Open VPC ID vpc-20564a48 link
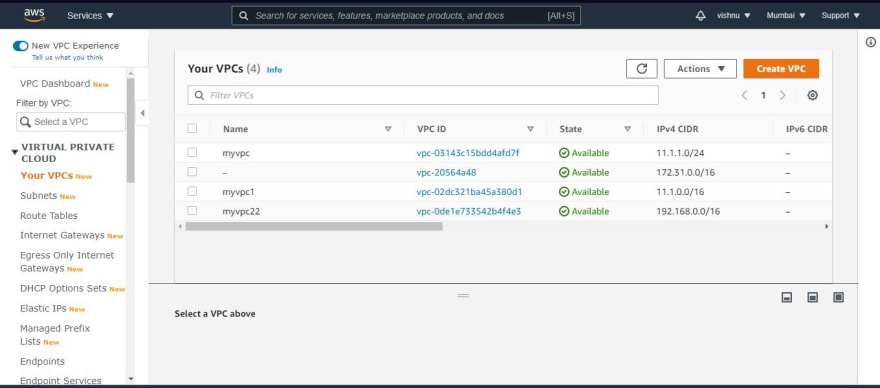This screenshot has height=388, width=880. point(446,172)
